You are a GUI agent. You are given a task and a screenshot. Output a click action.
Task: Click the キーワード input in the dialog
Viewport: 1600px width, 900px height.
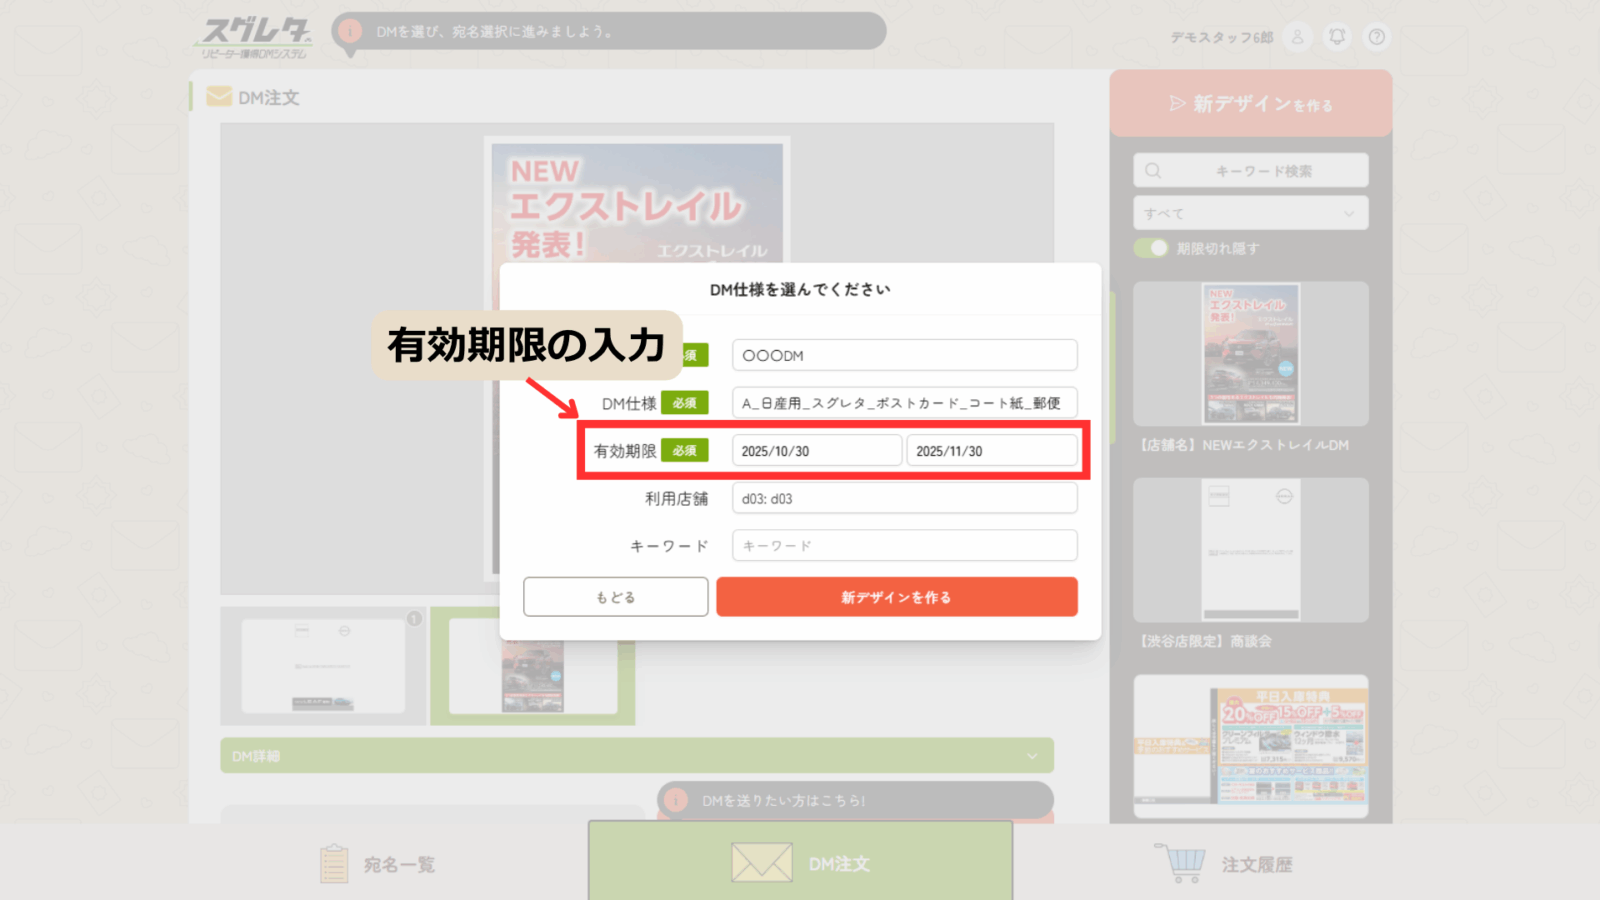tap(904, 546)
